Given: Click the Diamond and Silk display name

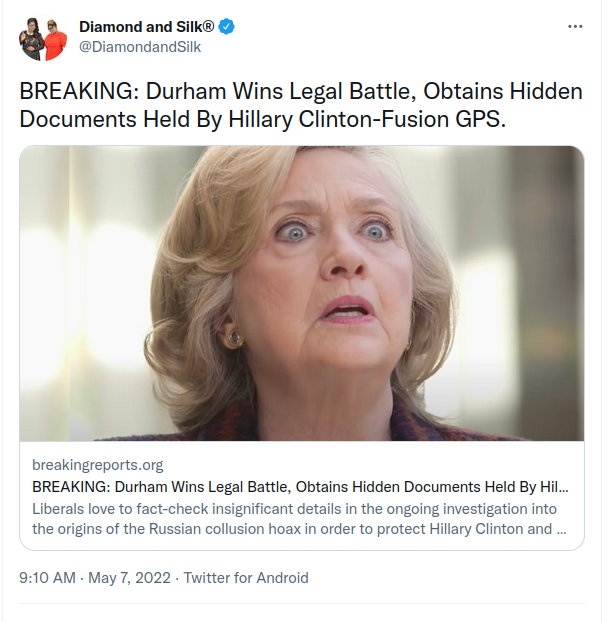Looking at the screenshot, I should [x=146, y=27].
